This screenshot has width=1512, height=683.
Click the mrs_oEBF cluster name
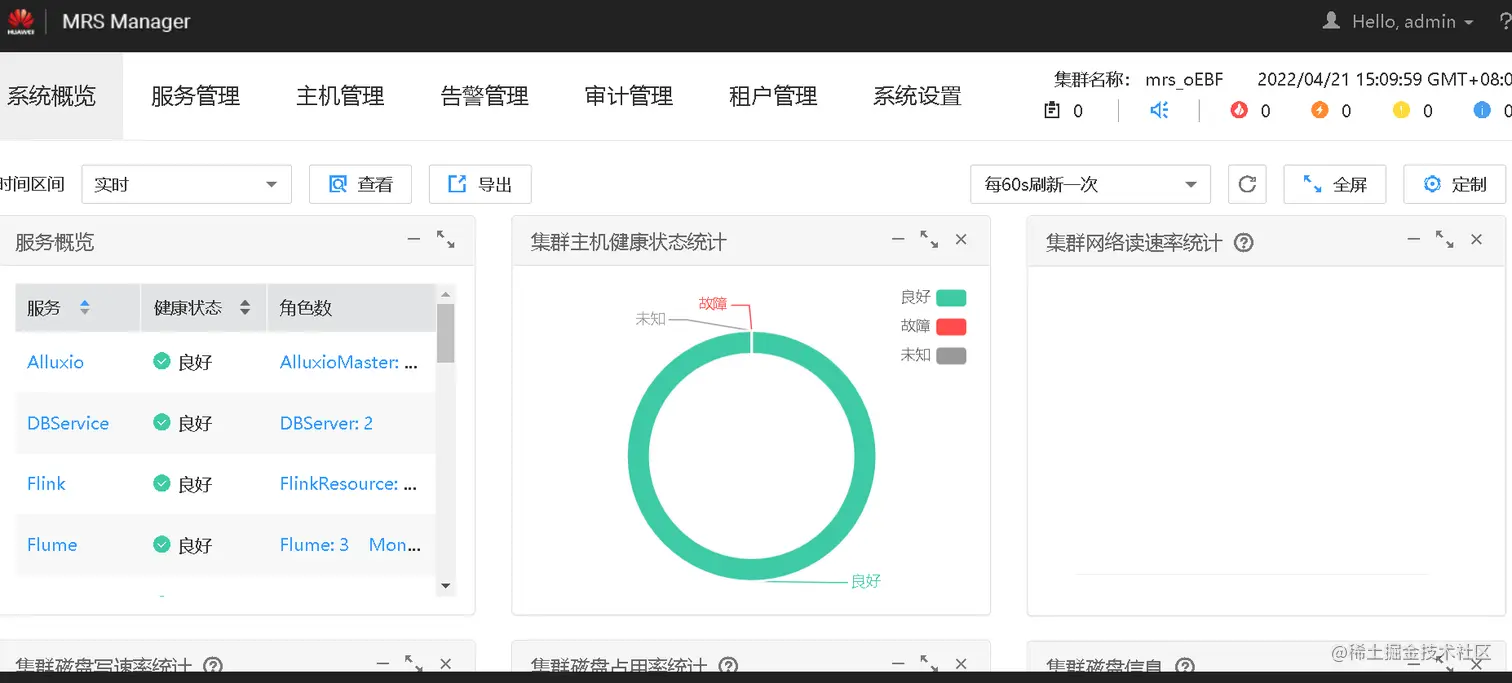[x=1184, y=79]
